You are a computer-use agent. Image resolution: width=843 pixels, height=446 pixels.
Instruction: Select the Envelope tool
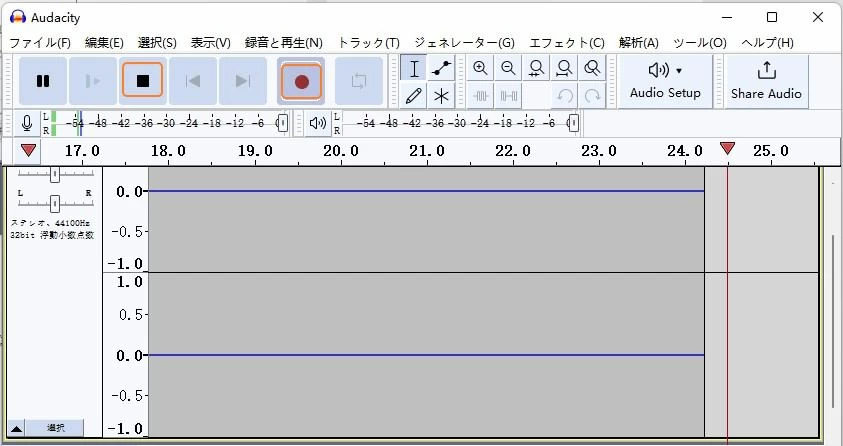point(441,68)
